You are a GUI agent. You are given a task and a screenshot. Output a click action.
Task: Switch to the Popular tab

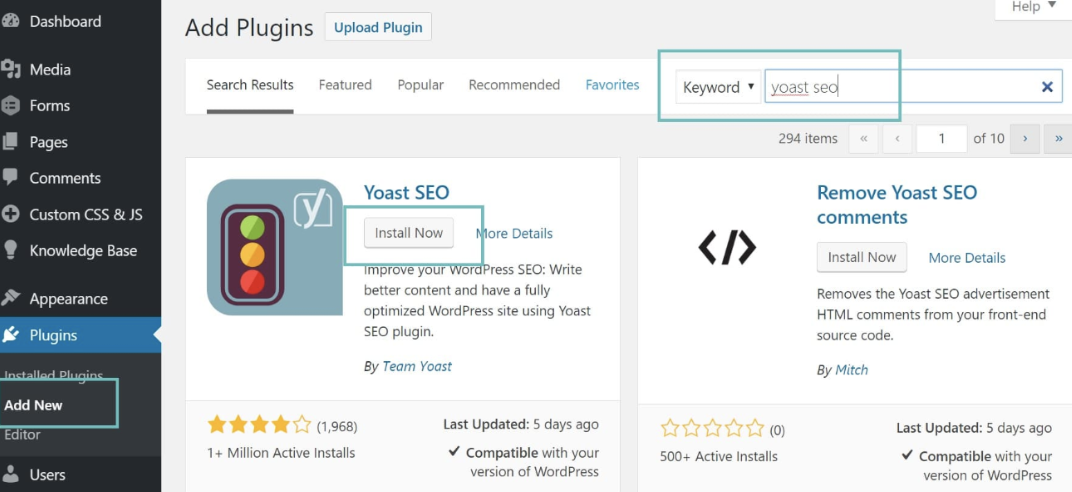(x=420, y=85)
